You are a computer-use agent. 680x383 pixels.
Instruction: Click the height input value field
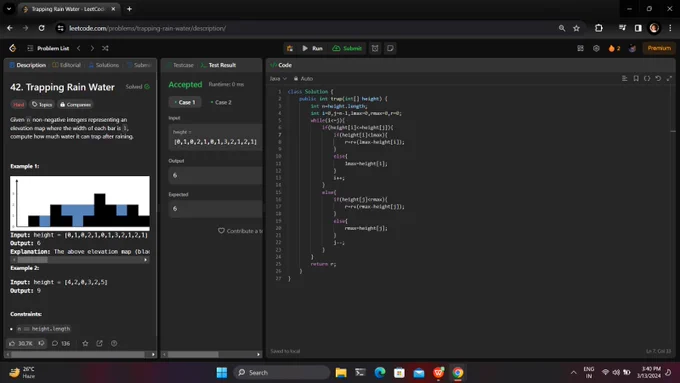coord(216,137)
